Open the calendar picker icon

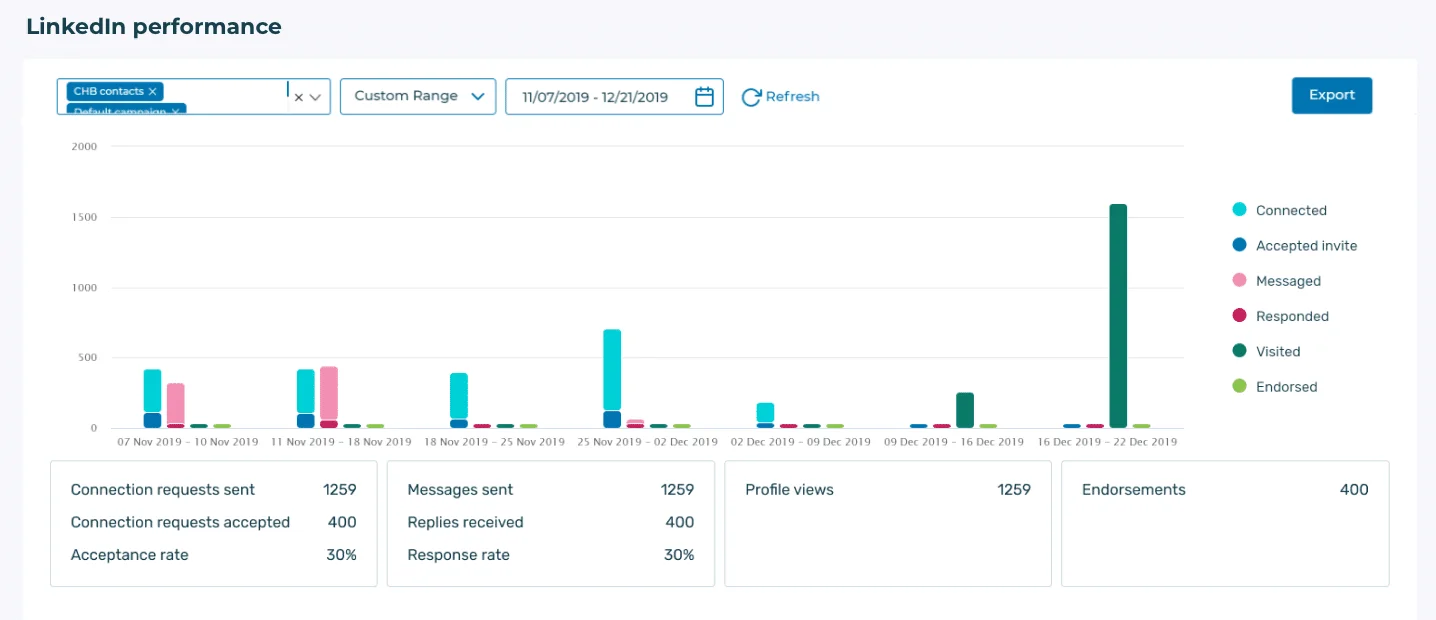(705, 96)
